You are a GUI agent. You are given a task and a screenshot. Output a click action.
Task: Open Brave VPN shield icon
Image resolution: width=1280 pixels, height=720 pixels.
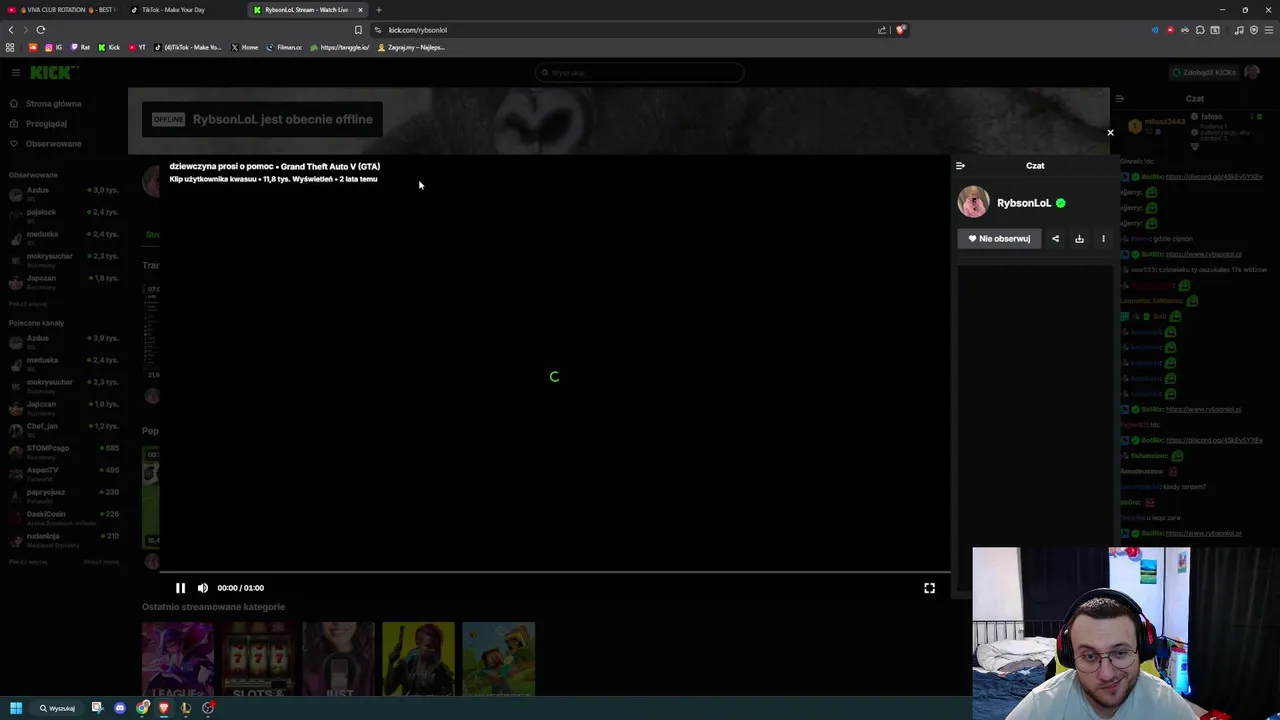click(1253, 30)
